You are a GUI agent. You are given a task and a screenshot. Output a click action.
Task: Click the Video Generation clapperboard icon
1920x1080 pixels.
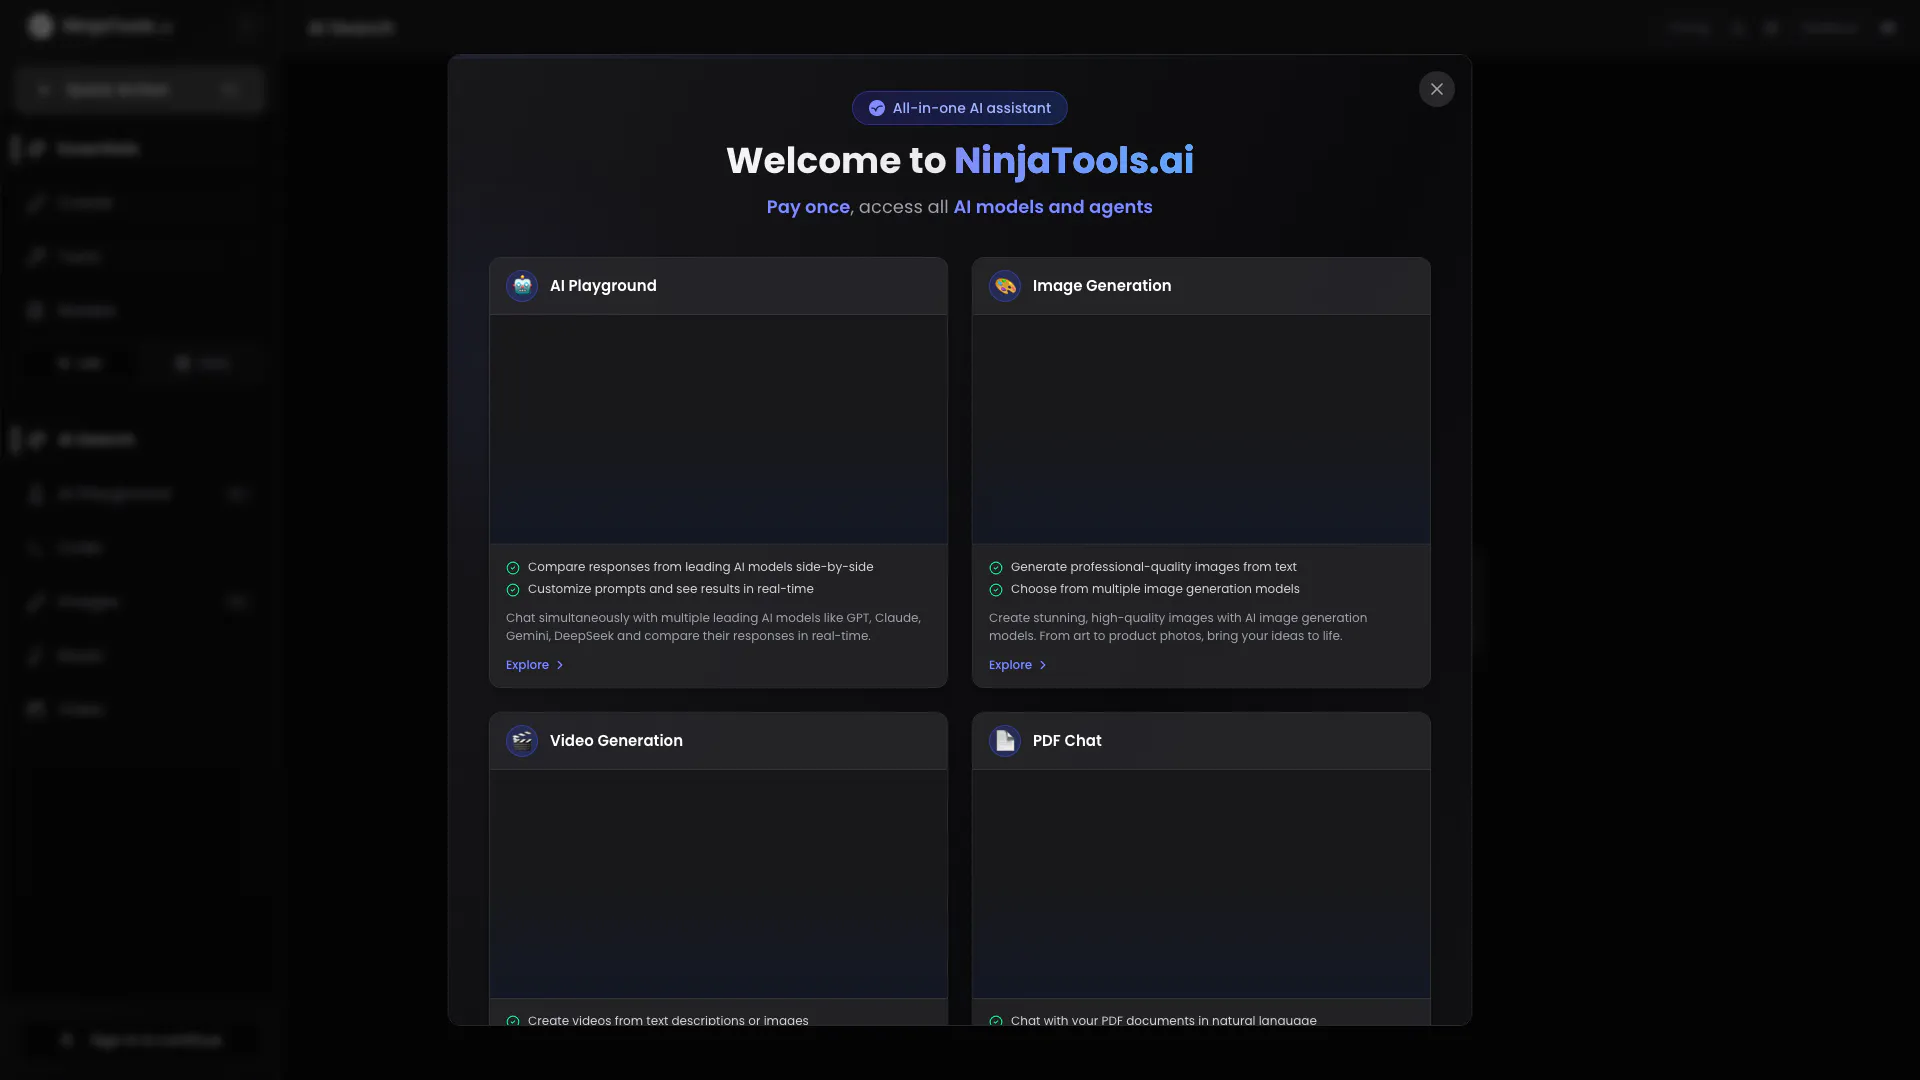point(522,741)
